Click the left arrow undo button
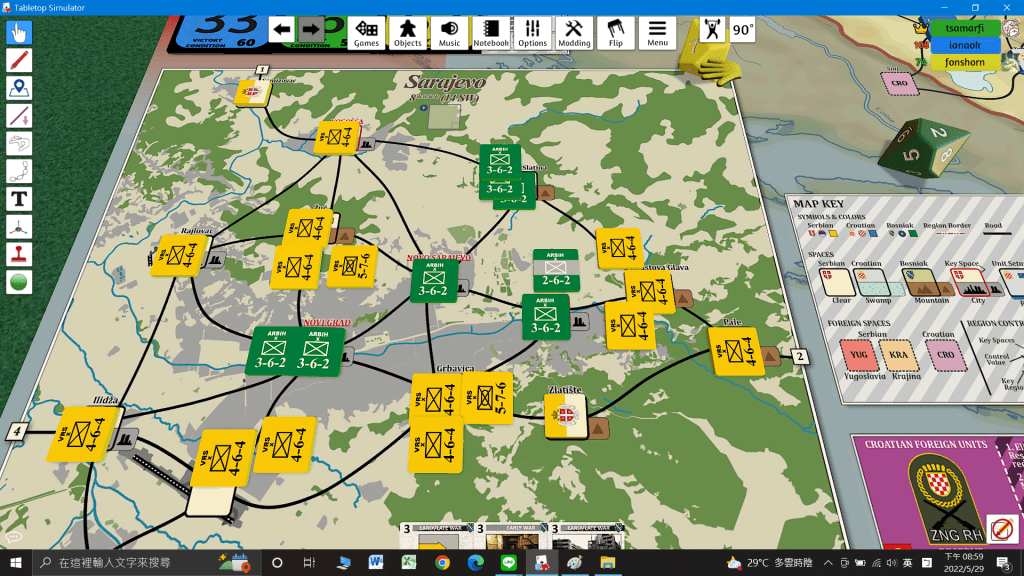Viewport: 1024px width, 576px height. click(282, 30)
